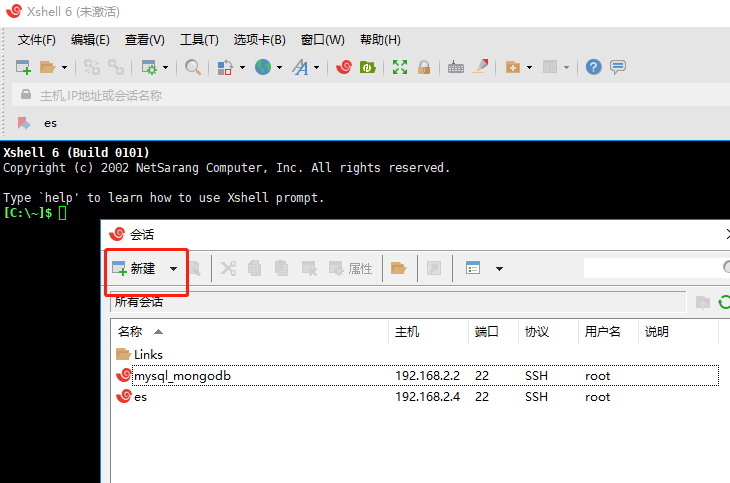Click the 说明 column header

[678, 332]
